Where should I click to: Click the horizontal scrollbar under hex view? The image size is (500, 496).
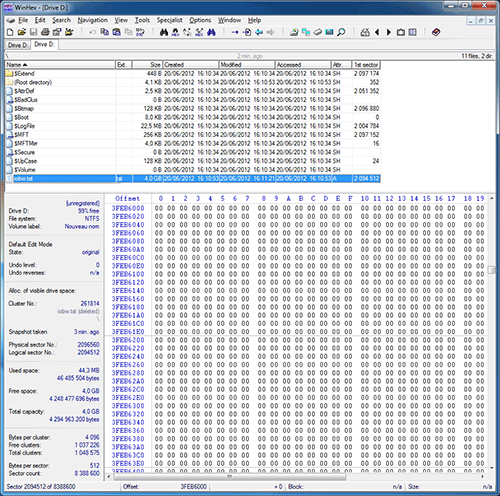coord(295,477)
